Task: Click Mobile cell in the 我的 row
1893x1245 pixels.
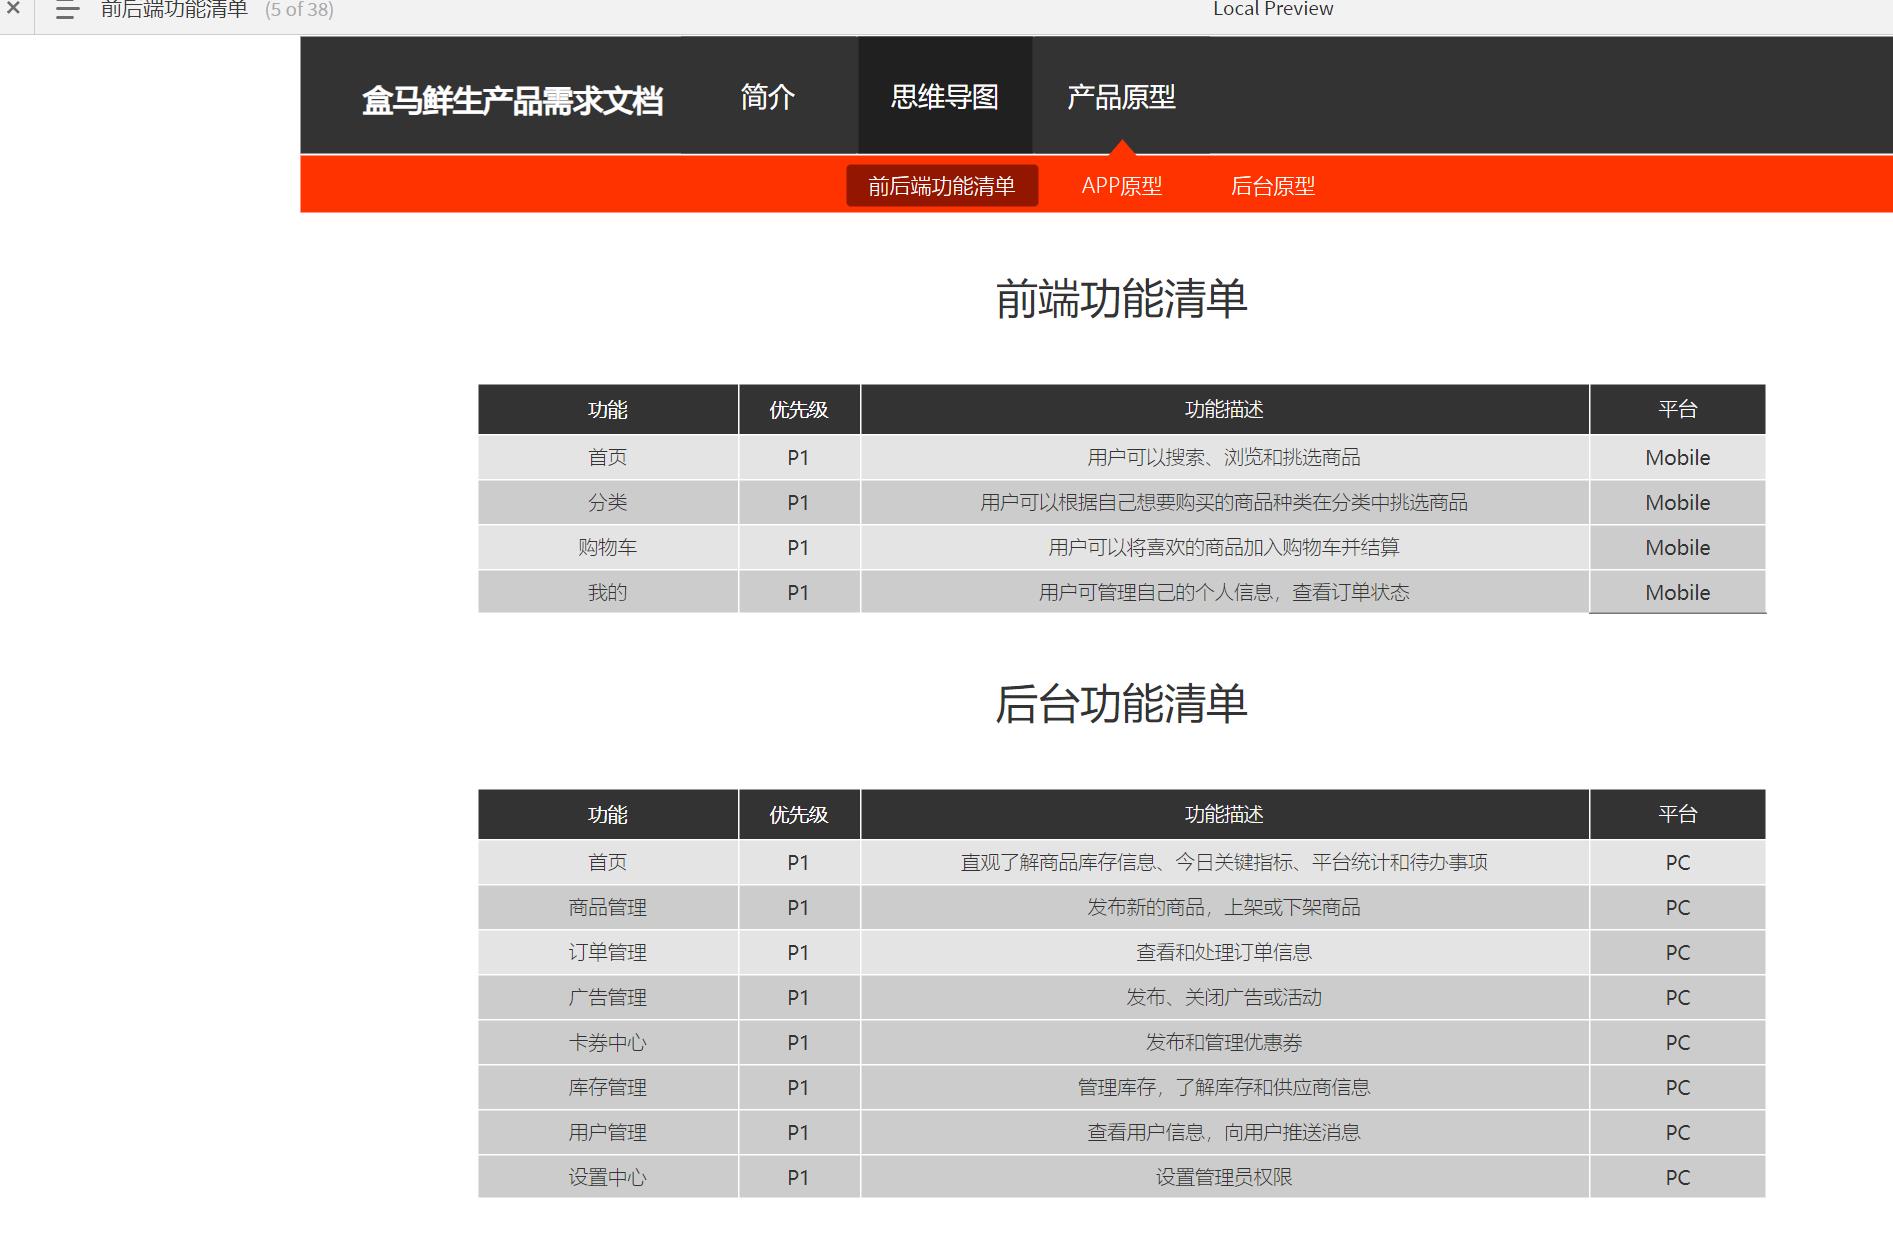Action: tap(1678, 593)
